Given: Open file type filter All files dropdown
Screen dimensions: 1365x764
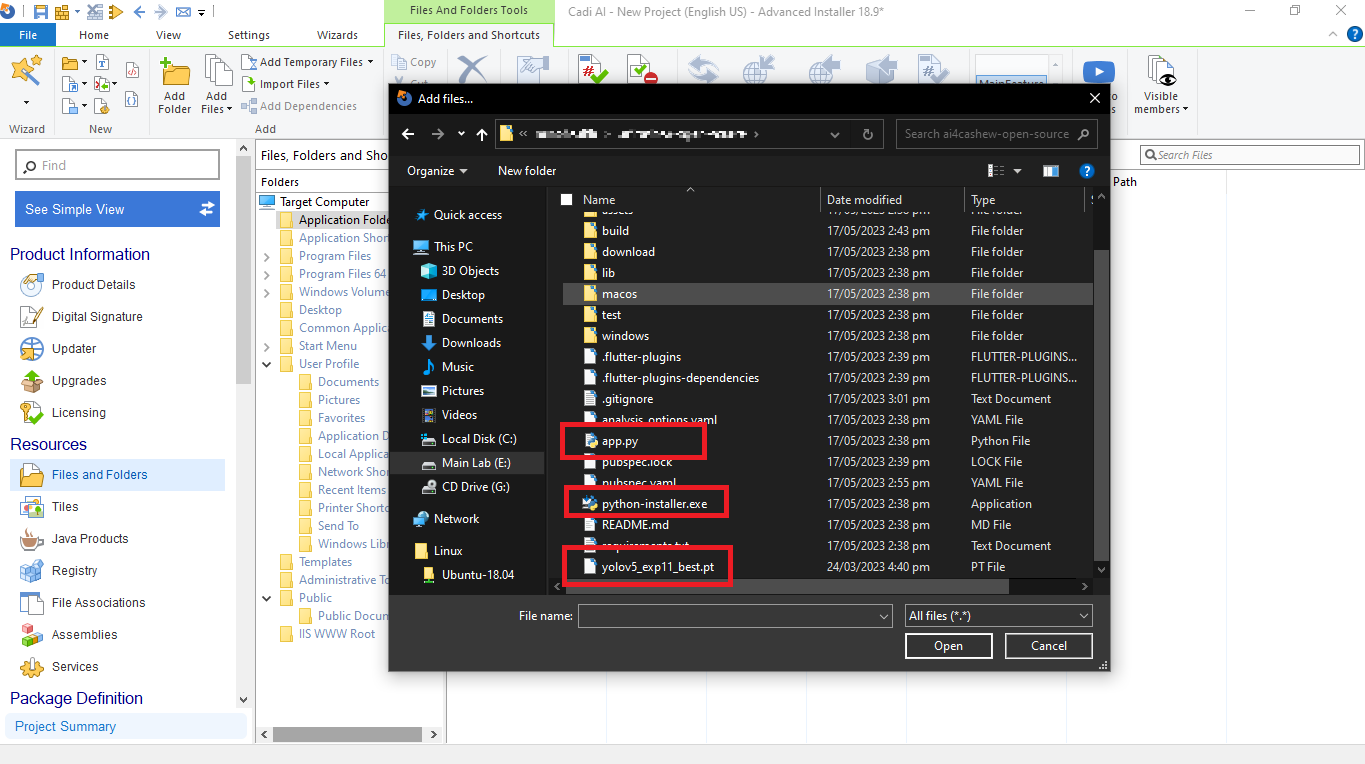Looking at the screenshot, I should tap(998, 616).
